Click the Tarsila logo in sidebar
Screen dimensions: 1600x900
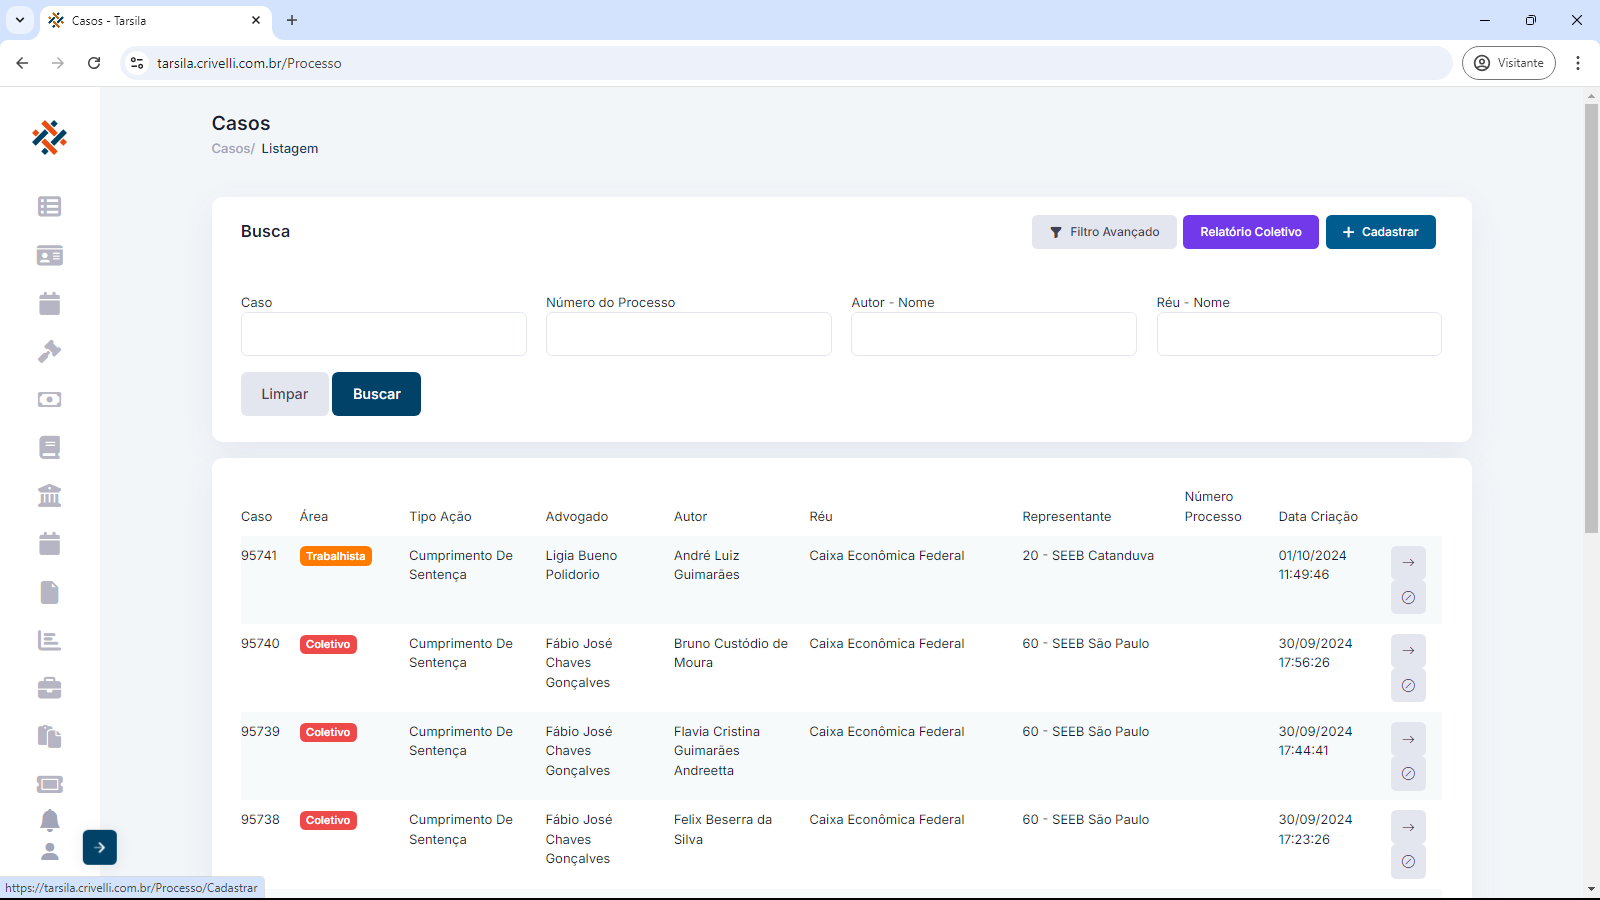point(49,138)
